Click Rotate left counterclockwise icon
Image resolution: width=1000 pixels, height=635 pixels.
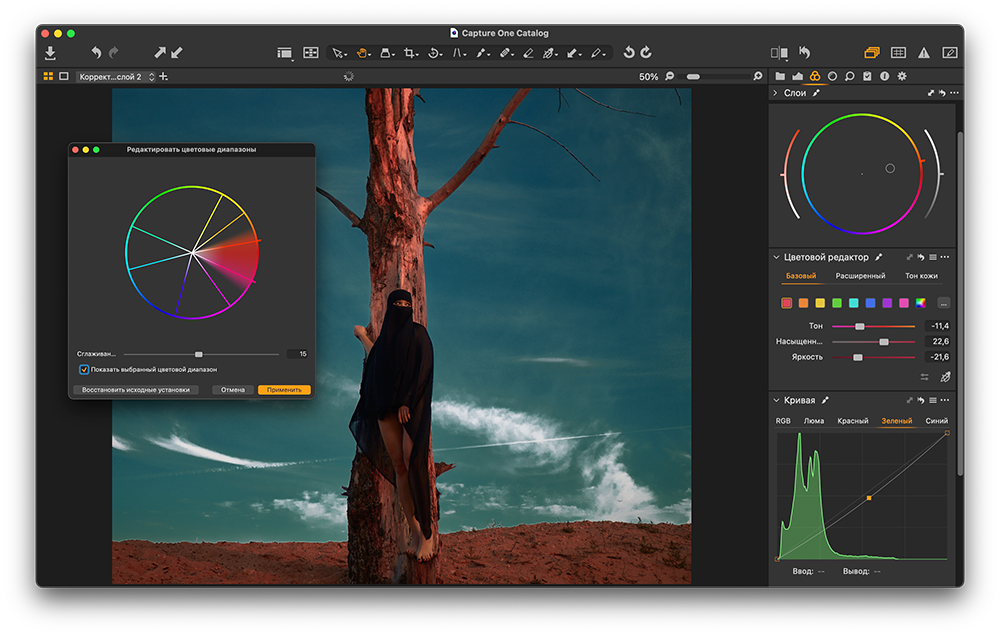[x=629, y=52]
